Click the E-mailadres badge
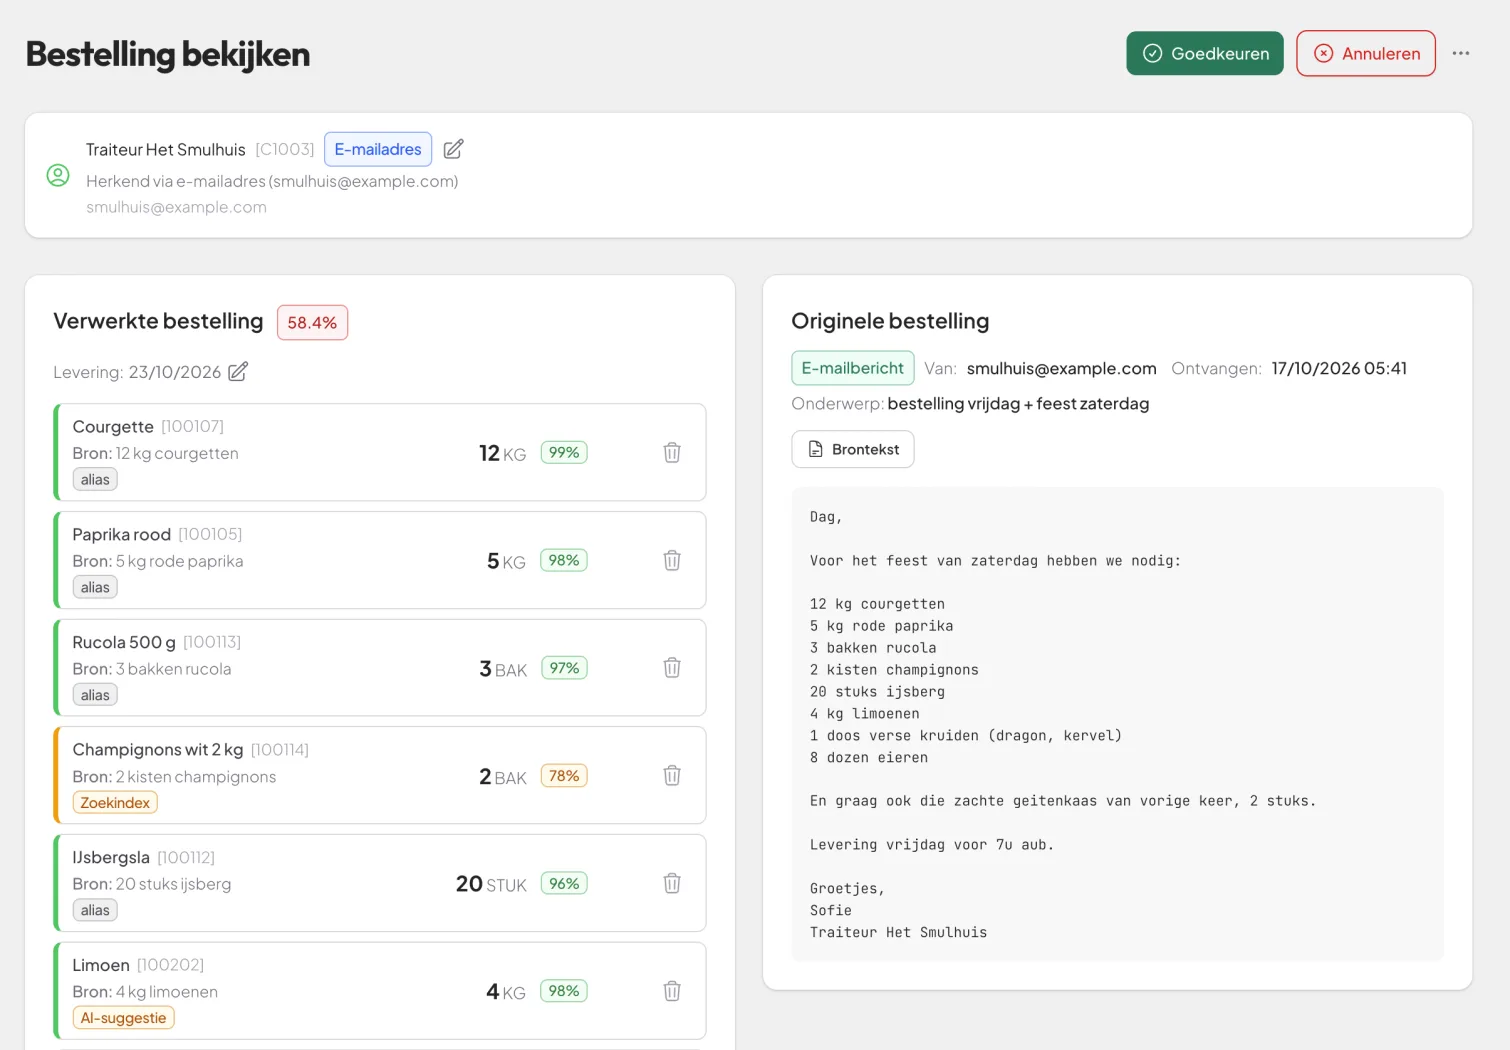1510x1050 pixels. click(378, 150)
